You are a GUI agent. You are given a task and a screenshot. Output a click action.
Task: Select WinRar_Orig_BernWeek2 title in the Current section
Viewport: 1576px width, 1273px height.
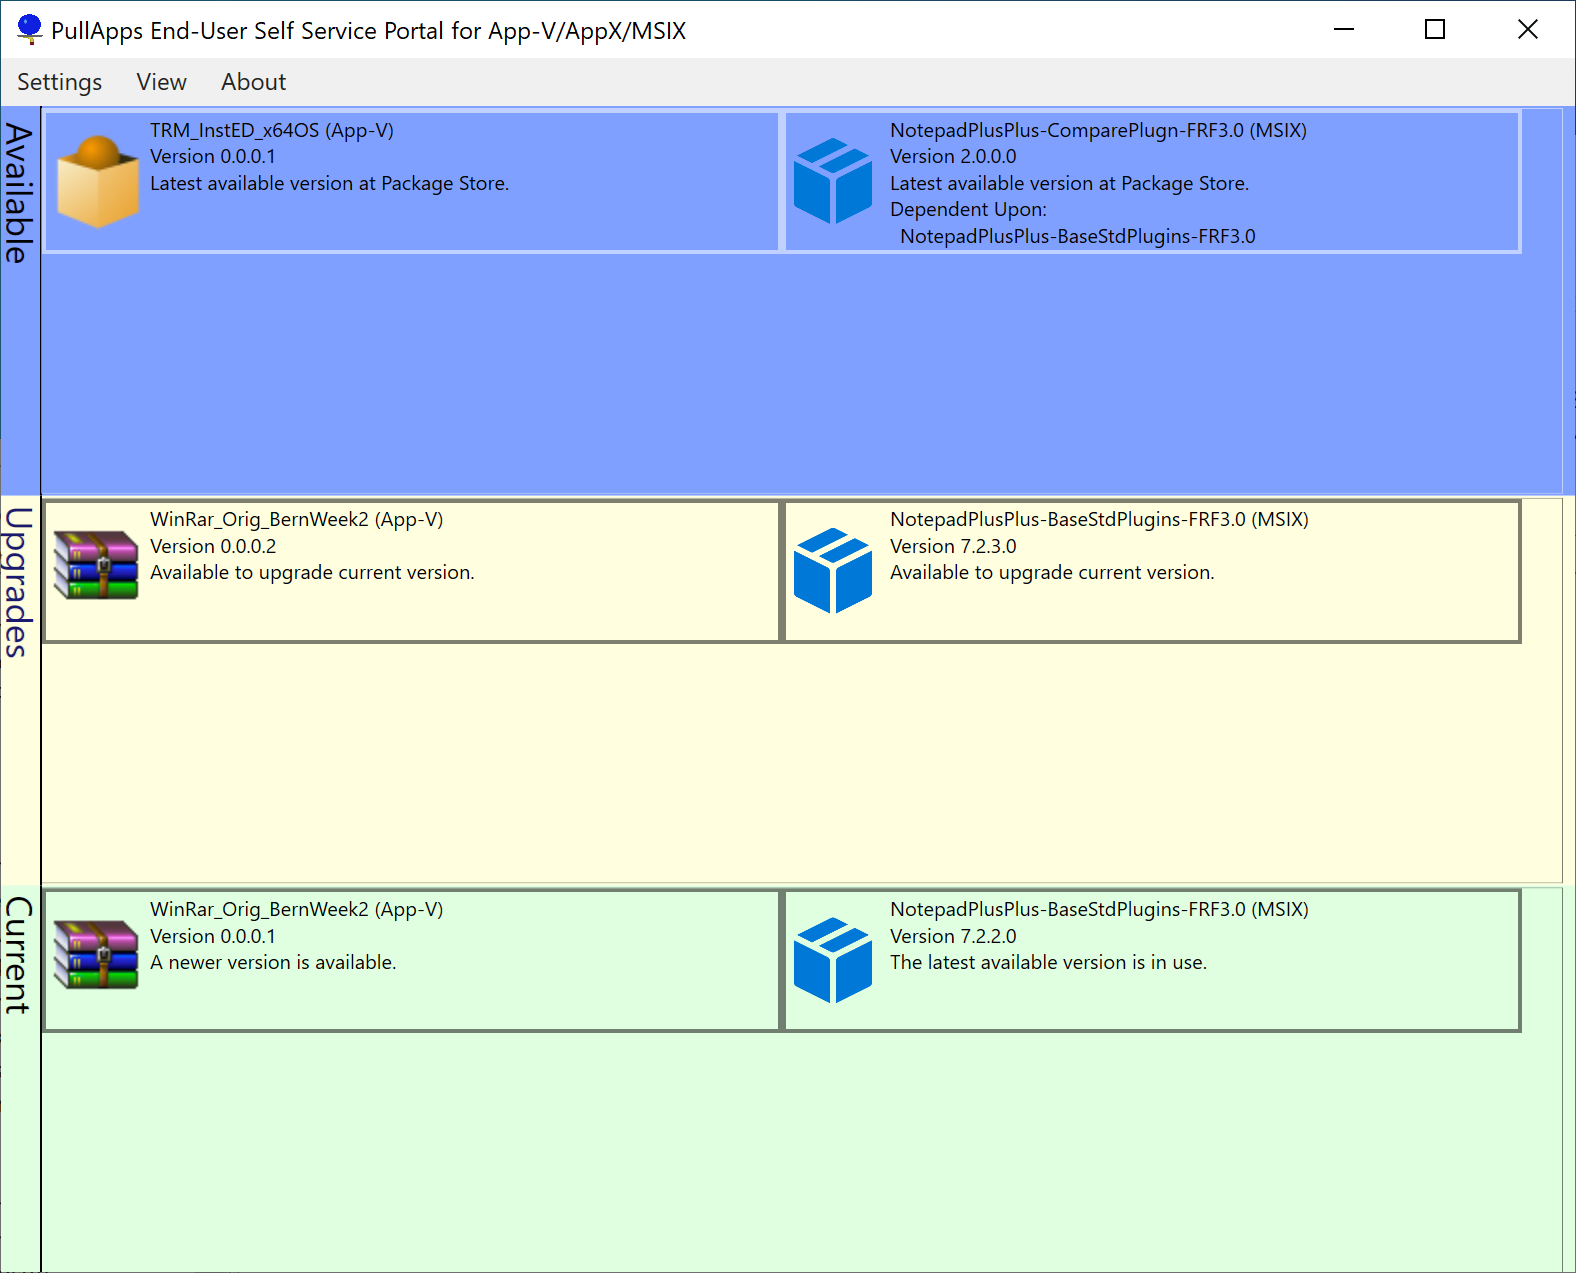coord(296,909)
